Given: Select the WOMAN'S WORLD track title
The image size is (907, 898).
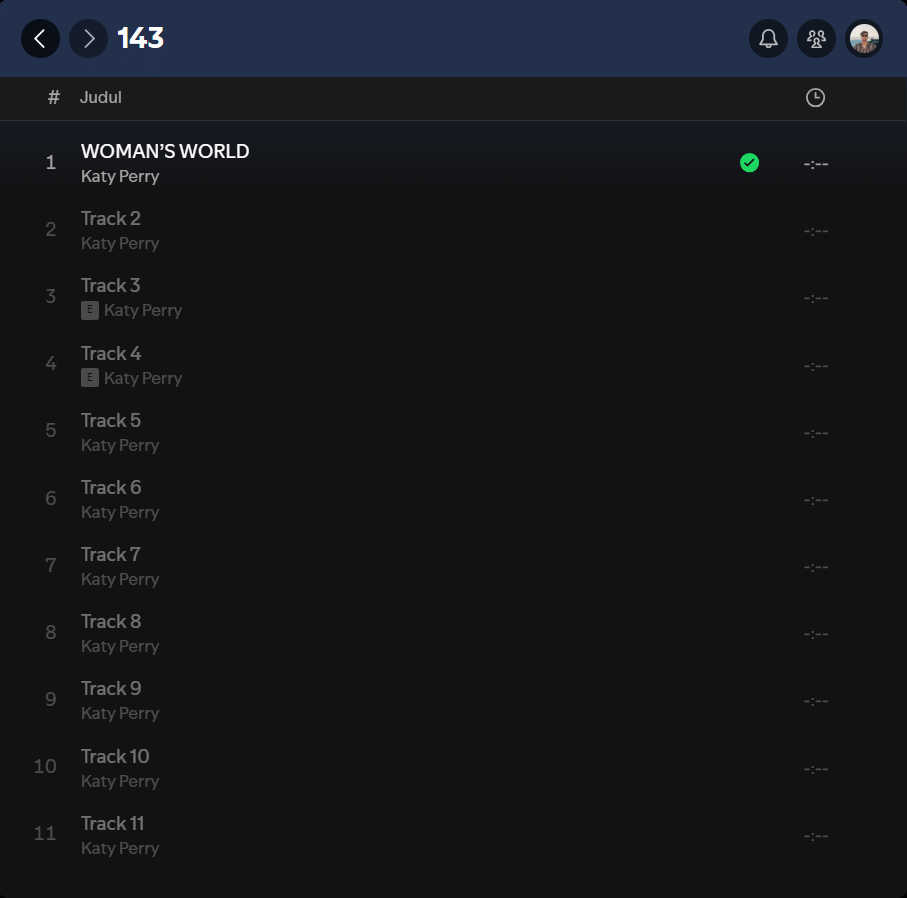Looking at the screenshot, I should click(165, 151).
